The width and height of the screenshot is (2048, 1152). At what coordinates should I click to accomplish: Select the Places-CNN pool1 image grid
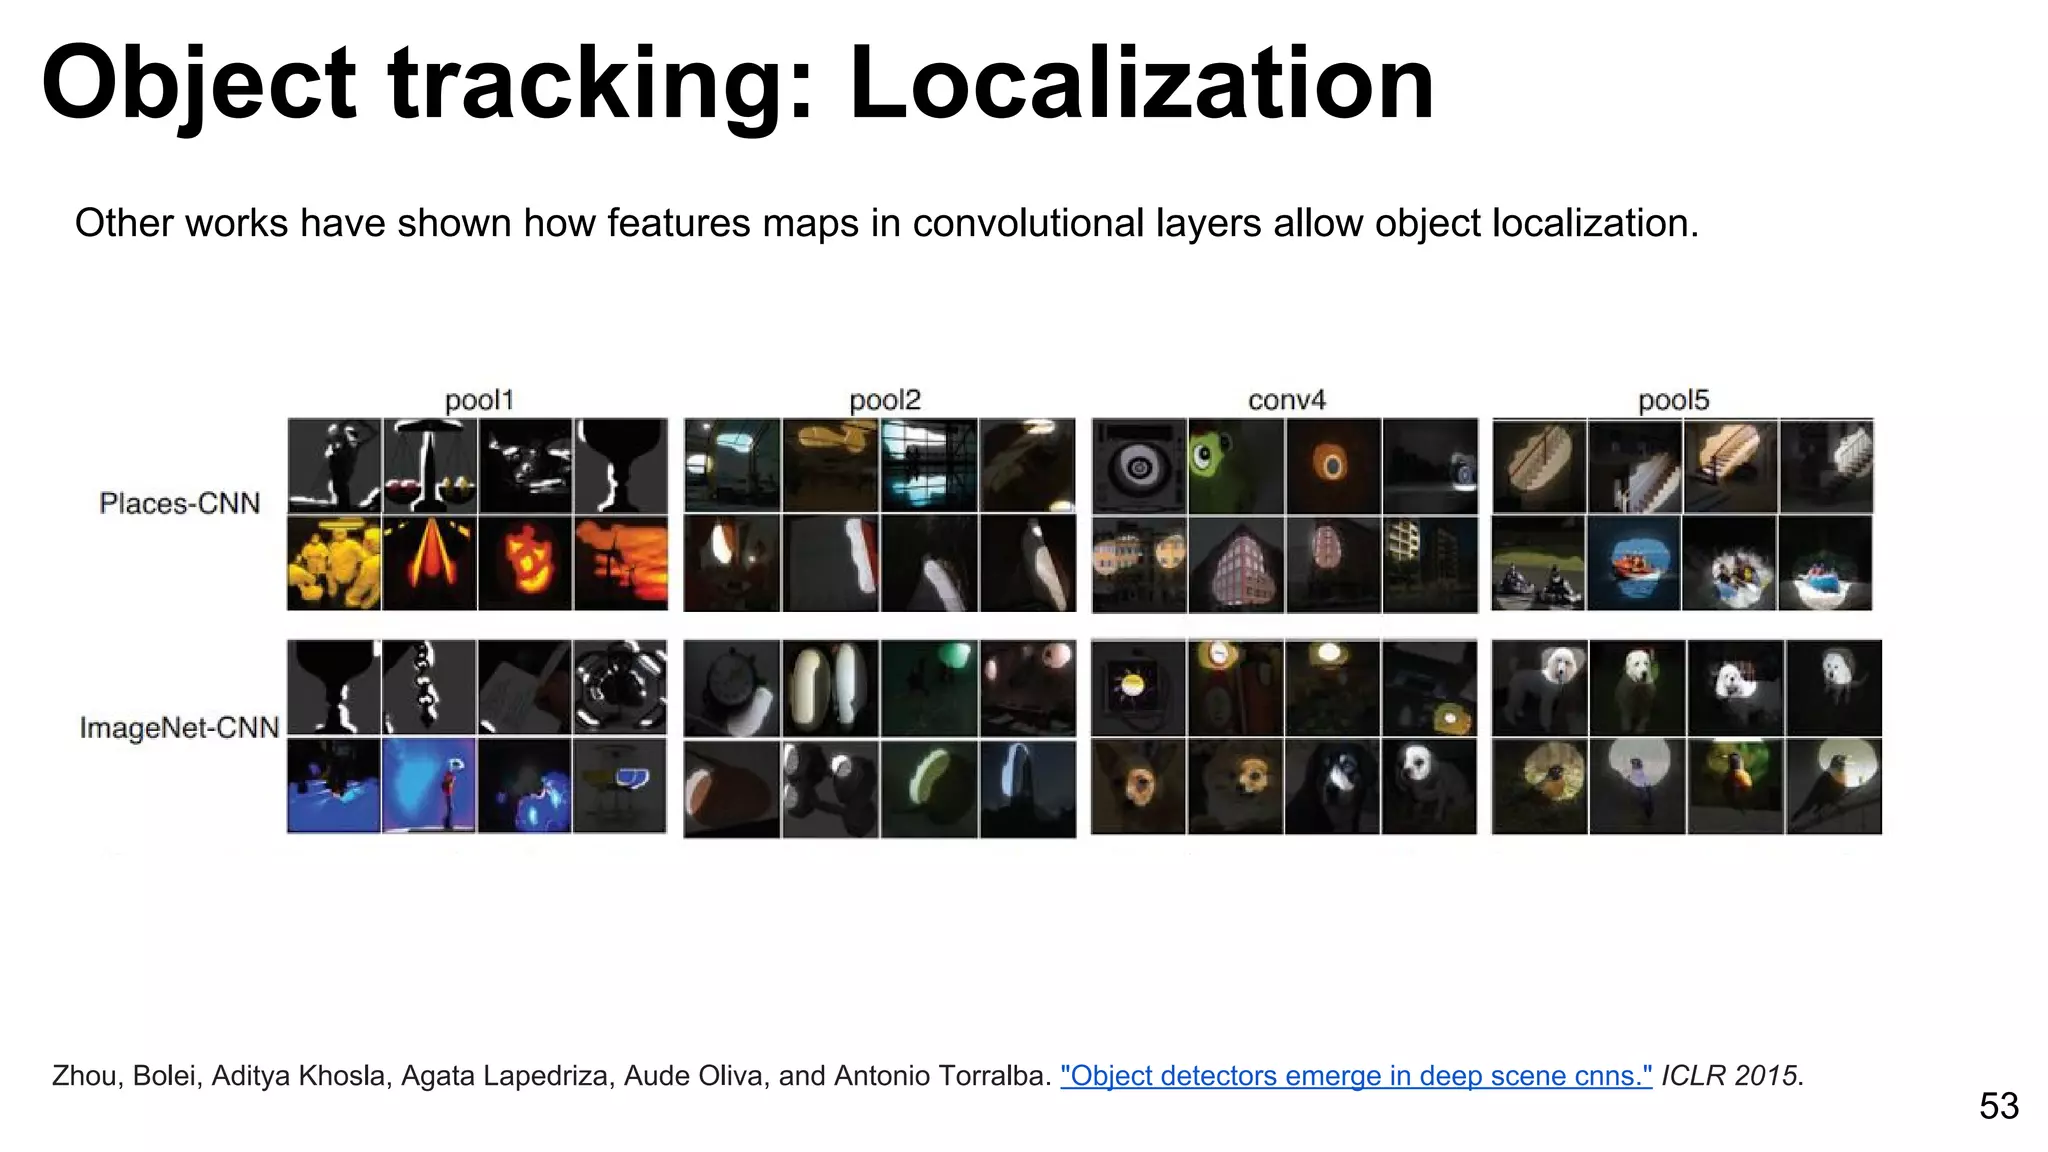(x=477, y=514)
